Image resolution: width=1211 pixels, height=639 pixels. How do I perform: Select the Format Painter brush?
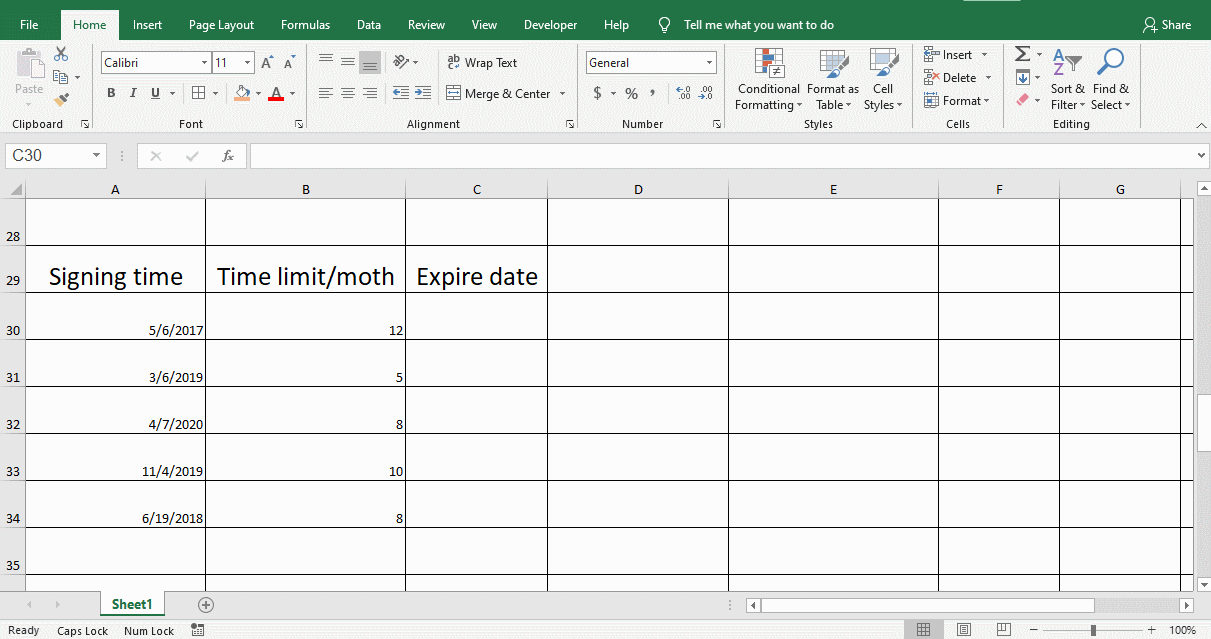click(x=61, y=99)
